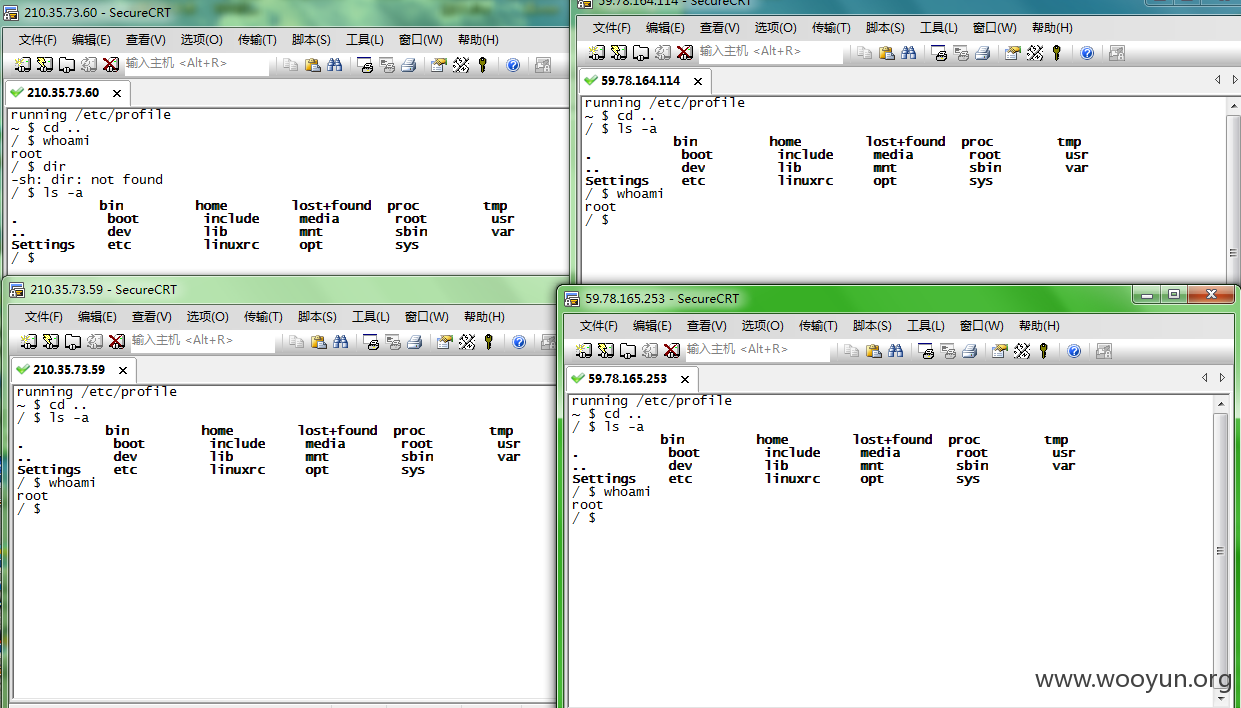Viewport: 1241px width, 708px height.
Task: Click Print printer icon in 59.78.165.253 window
Action: pyautogui.click(x=969, y=350)
